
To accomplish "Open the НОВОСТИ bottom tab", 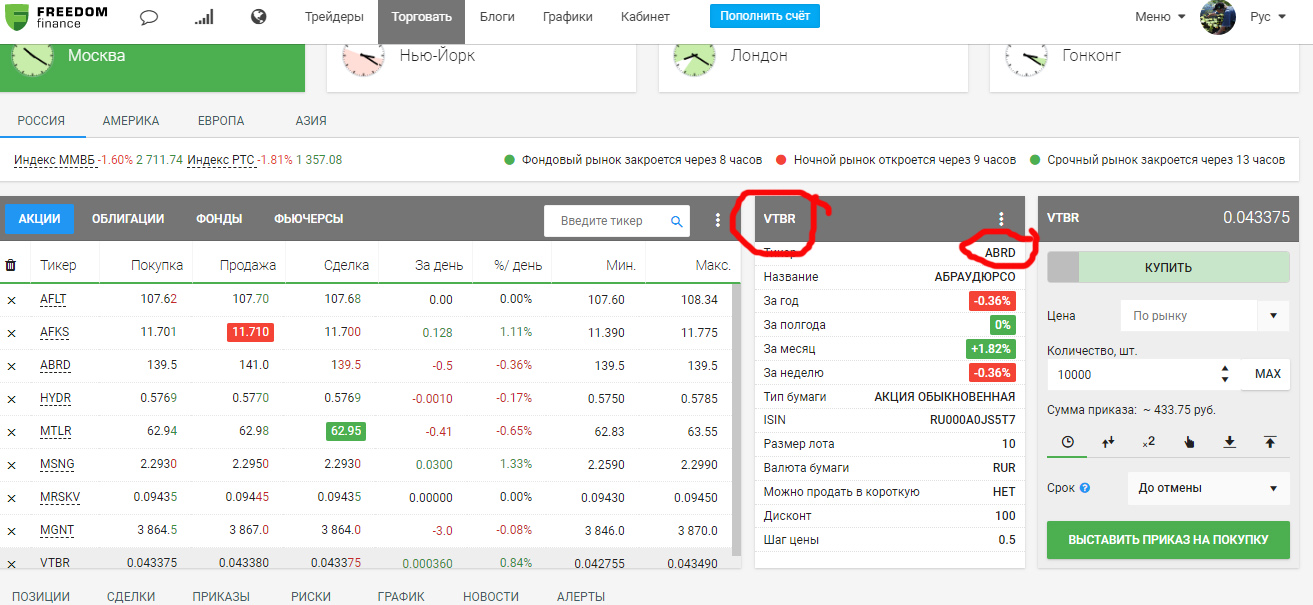I will point(491,596).
